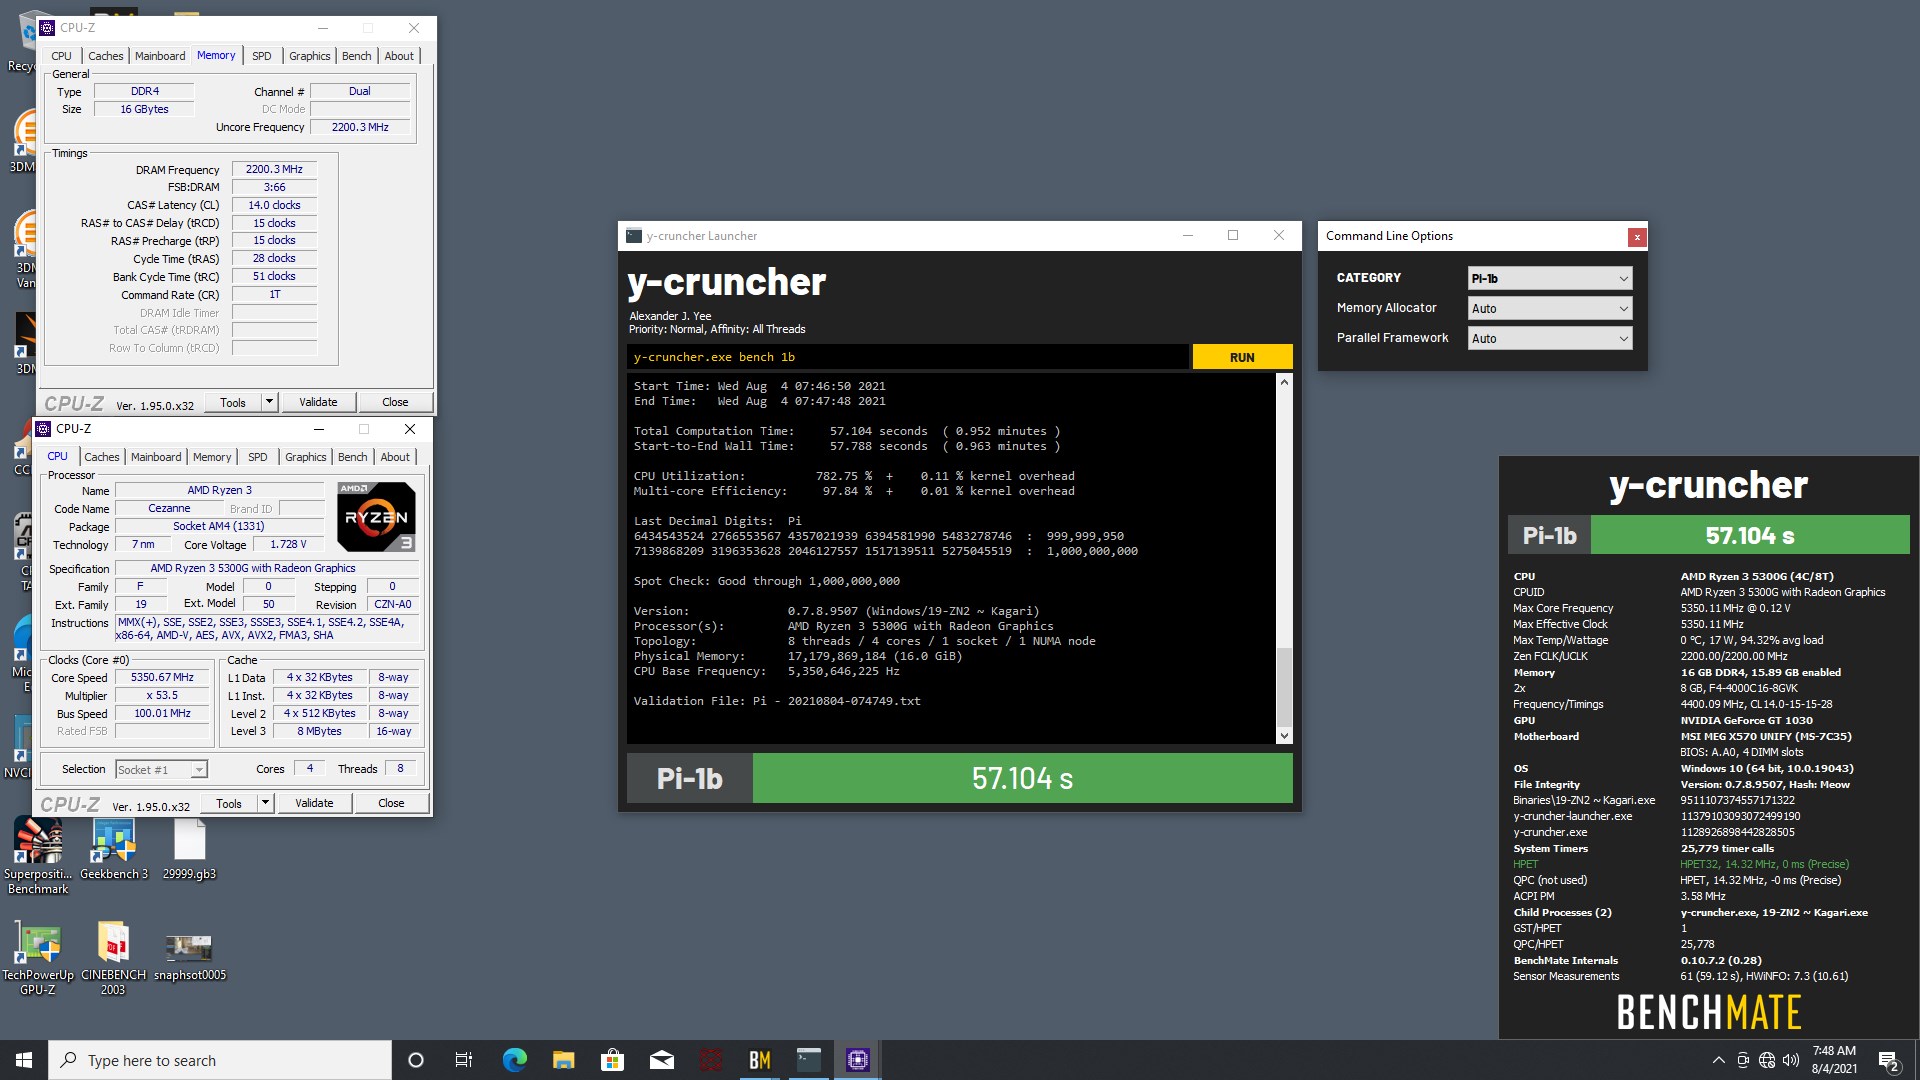The width and height of the screenshot is (1920, 1080).
Task: Click the Ryzen 3 logo in CPU-Z
Action: [x=376, y=517]
